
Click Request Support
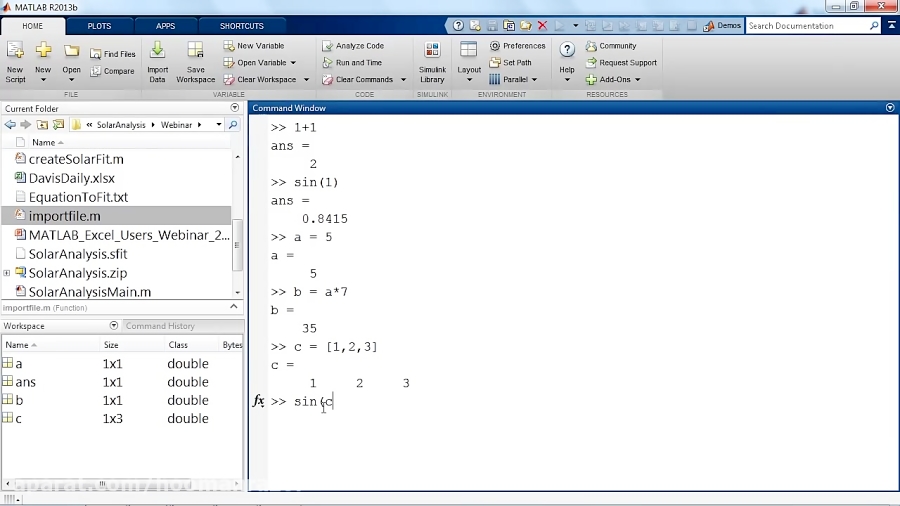point(621,63)
